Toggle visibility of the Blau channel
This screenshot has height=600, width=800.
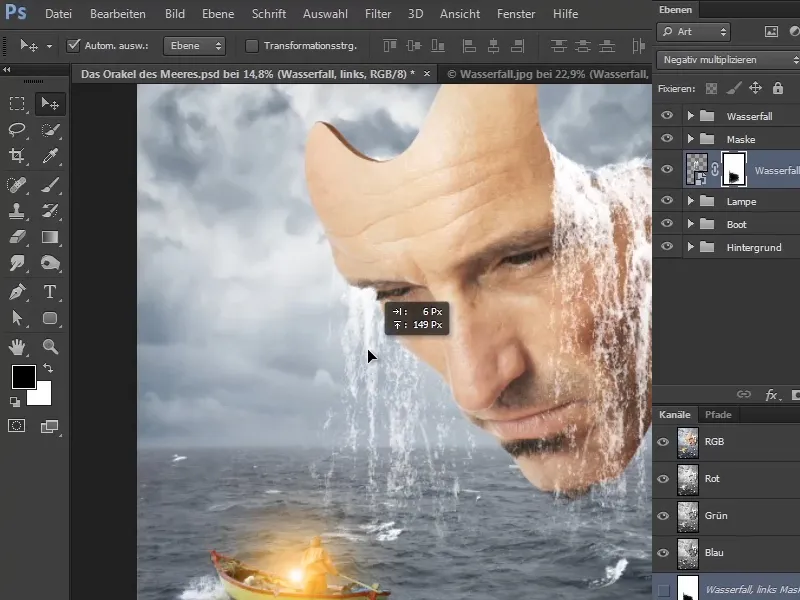click(x=663, y=553)
